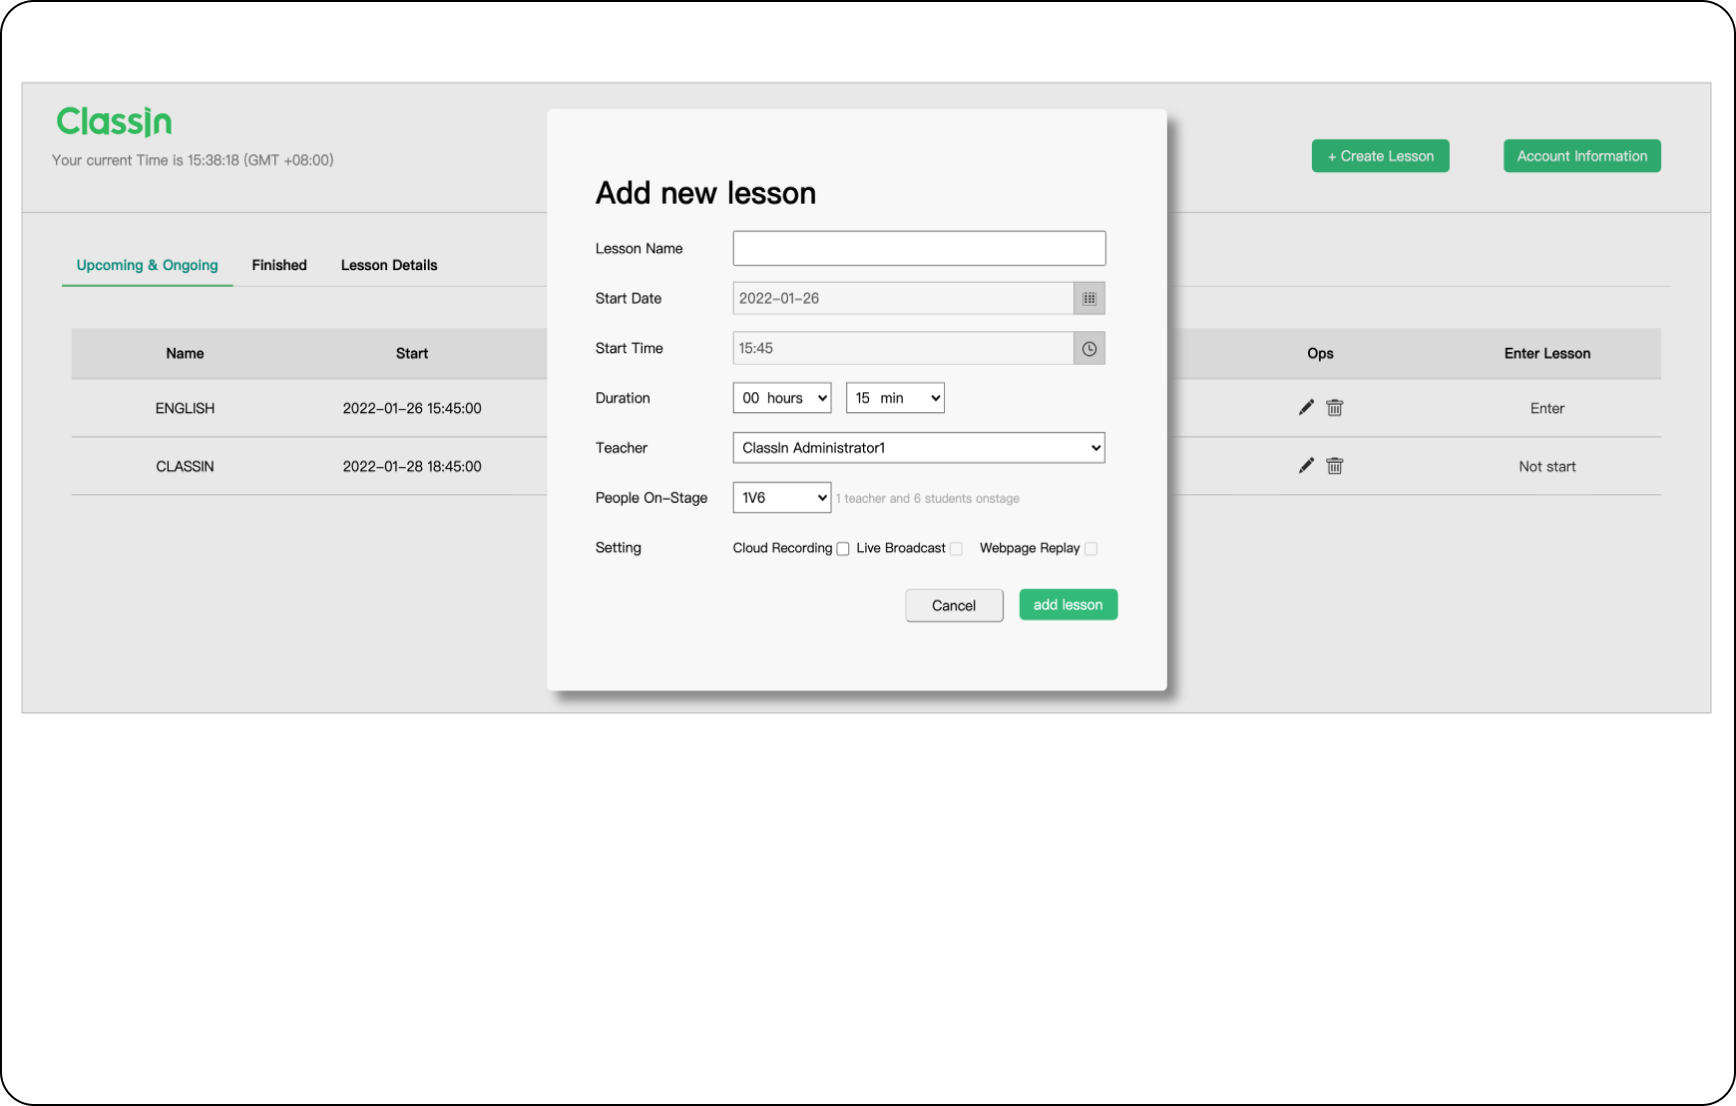Edit the ENGLISH lesson with pencil icon
1736x1106 pixels.
[1306, 407]
